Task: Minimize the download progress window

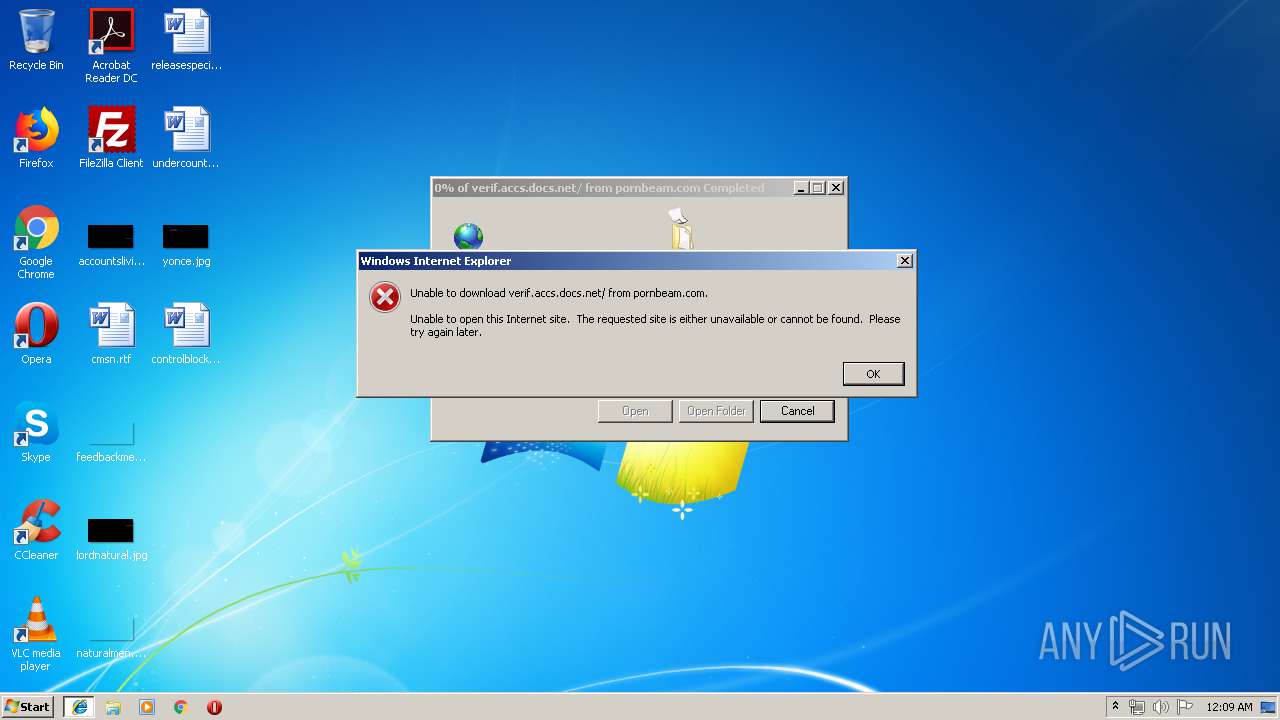Action: click(801, 188)
